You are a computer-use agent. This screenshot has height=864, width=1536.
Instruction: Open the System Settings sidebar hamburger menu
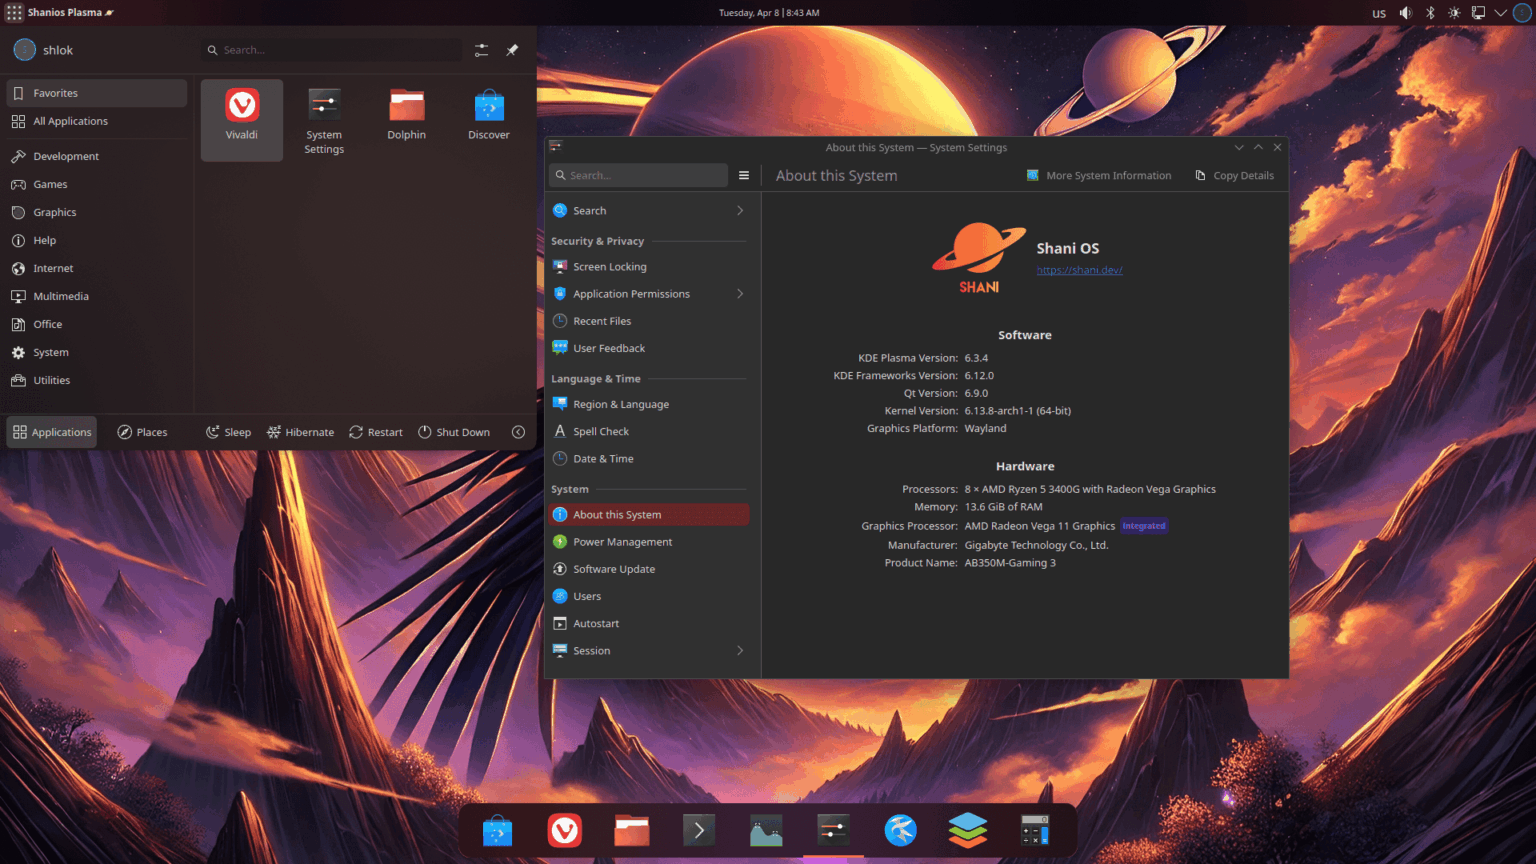744,175
